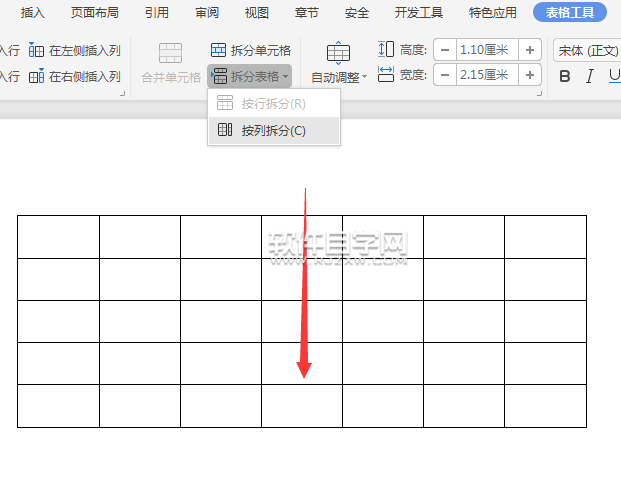The image size is (621, 500).
Task: Switch to the 页面布局 tab
Action: click(95, 13)
